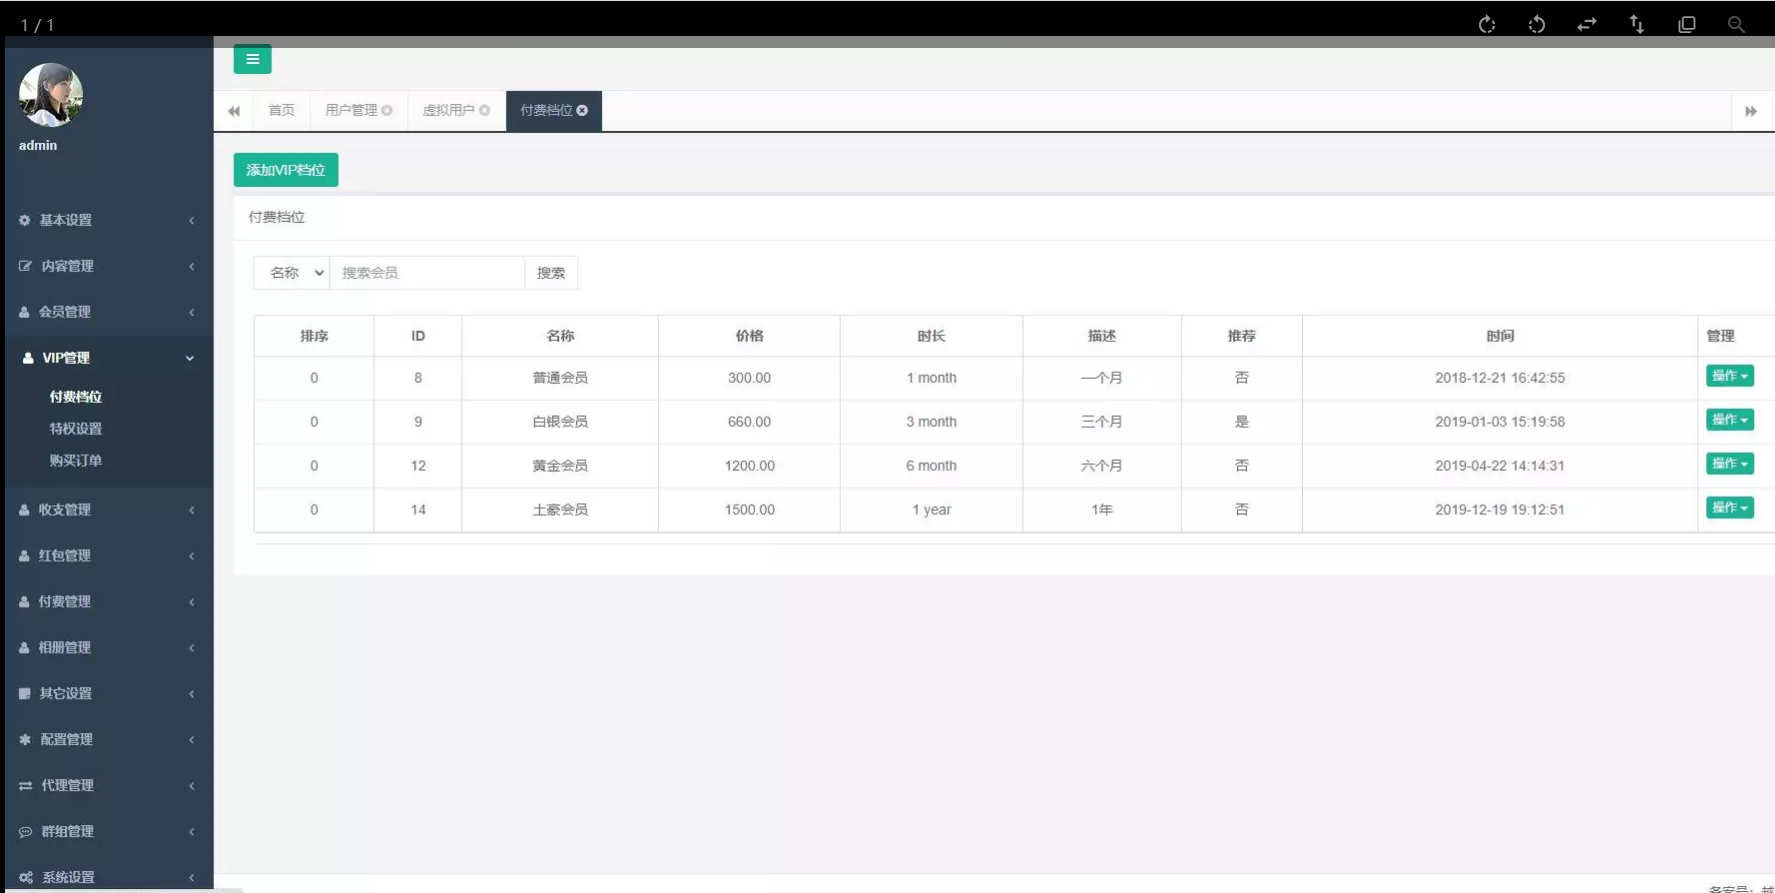
Task: Close the 付费档位 tab
Action: 582,110
